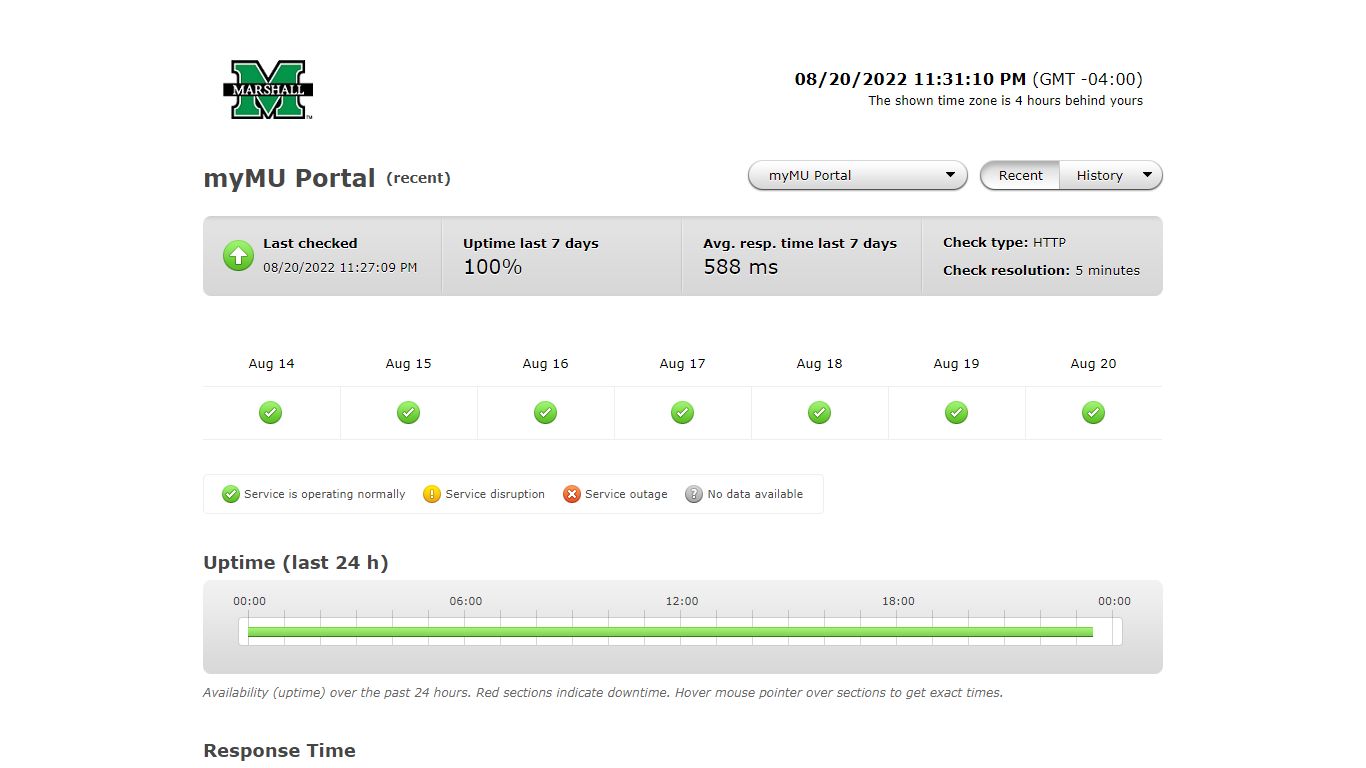Click the Aug 17 date header
The image size is (1366, 768).
pos(682,364)
